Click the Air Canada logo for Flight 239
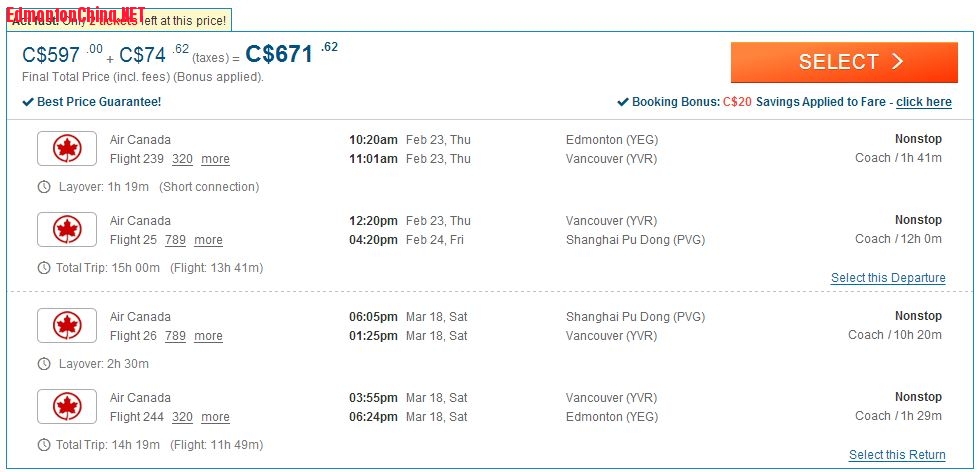 [x=67, y=149]
